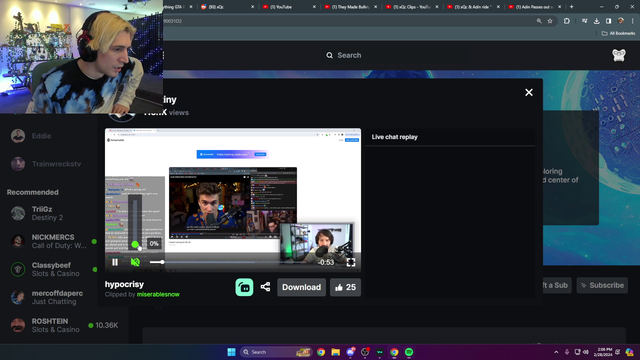Click the zoom magnifier icon in address bar
Image resolution: width=640 pixels, height=360 pixels.
[x=539, y=21]
